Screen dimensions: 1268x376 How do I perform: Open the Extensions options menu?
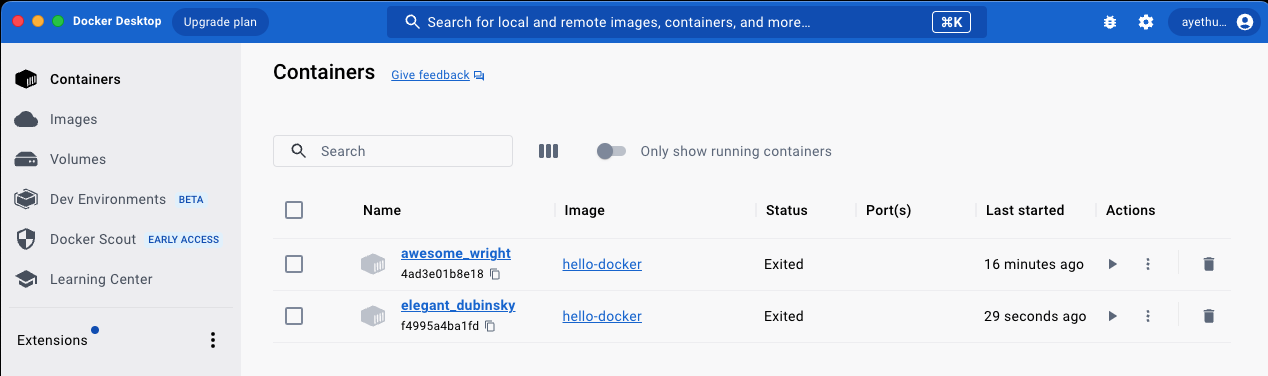(x=212, y=340)
